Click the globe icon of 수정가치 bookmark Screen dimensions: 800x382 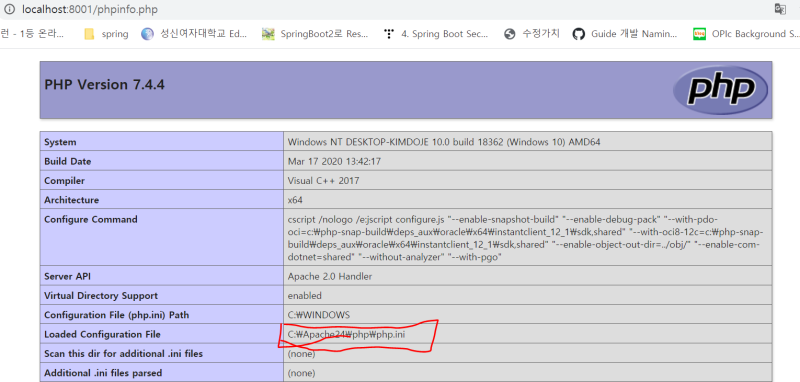pos(509,34)
